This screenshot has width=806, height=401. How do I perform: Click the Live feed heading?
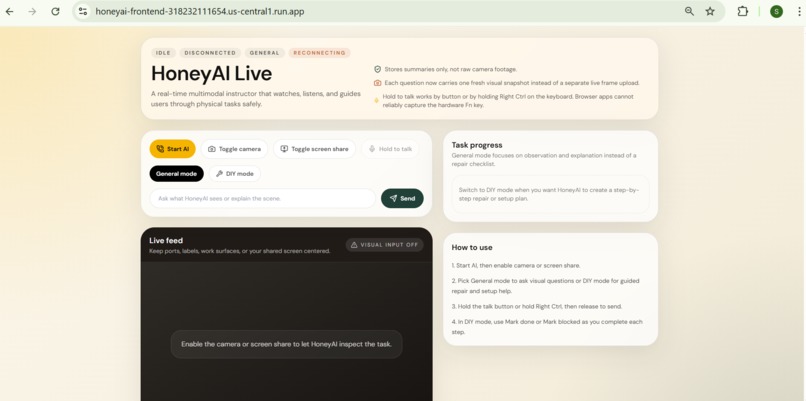pos(166,240)
